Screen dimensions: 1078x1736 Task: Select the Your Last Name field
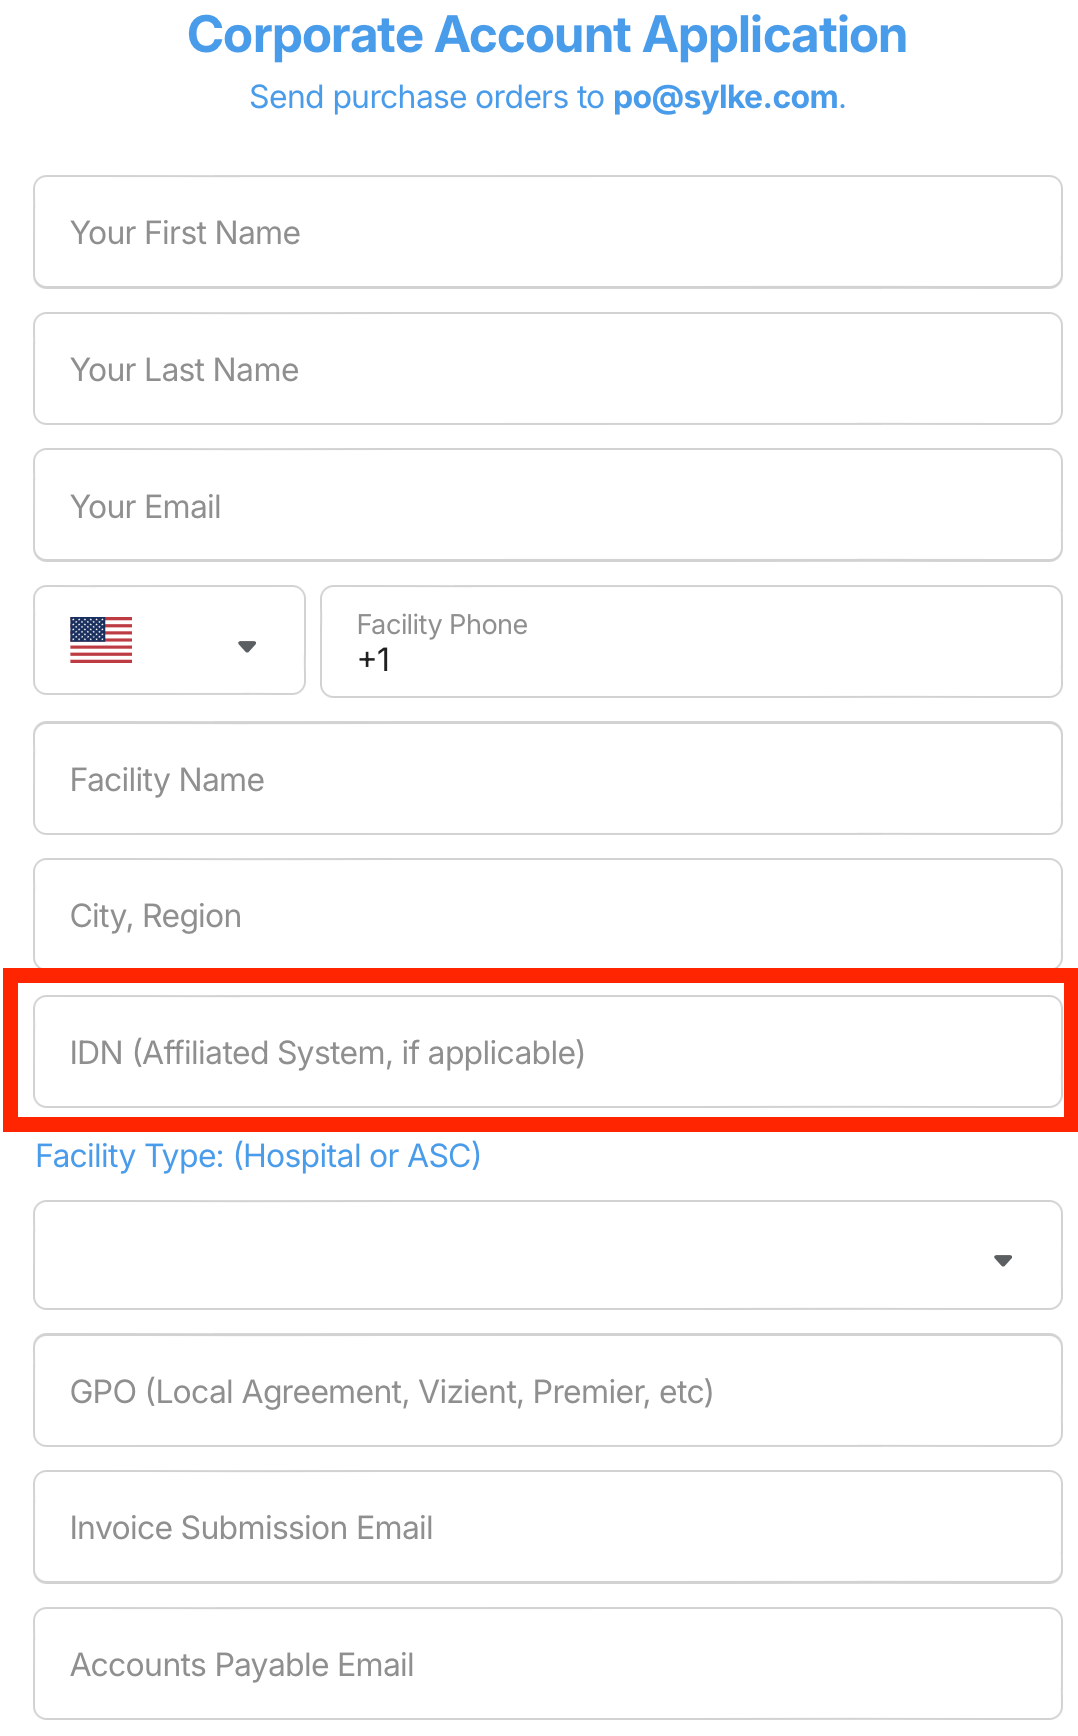548,369
